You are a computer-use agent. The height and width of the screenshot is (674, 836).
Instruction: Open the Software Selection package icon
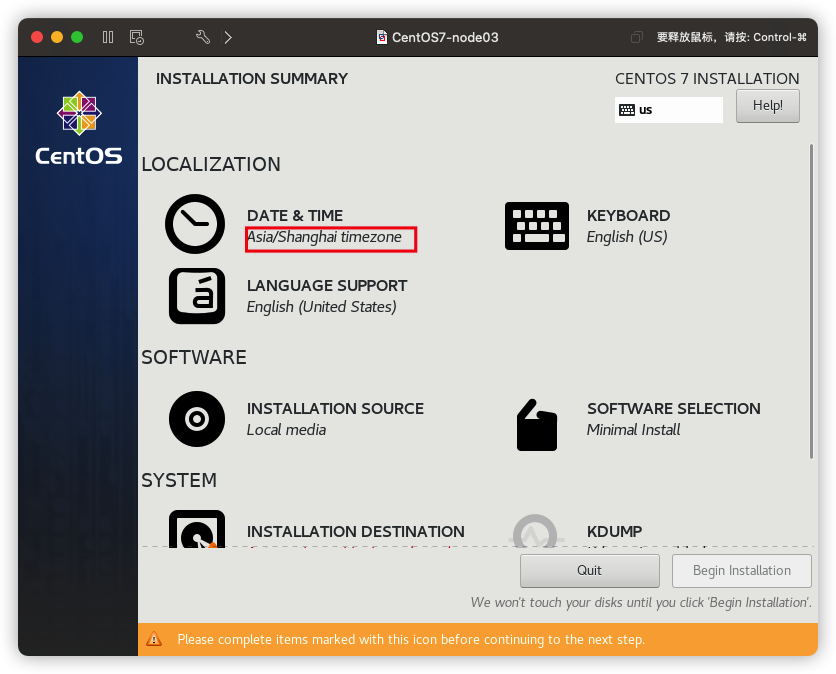point(537,425)
